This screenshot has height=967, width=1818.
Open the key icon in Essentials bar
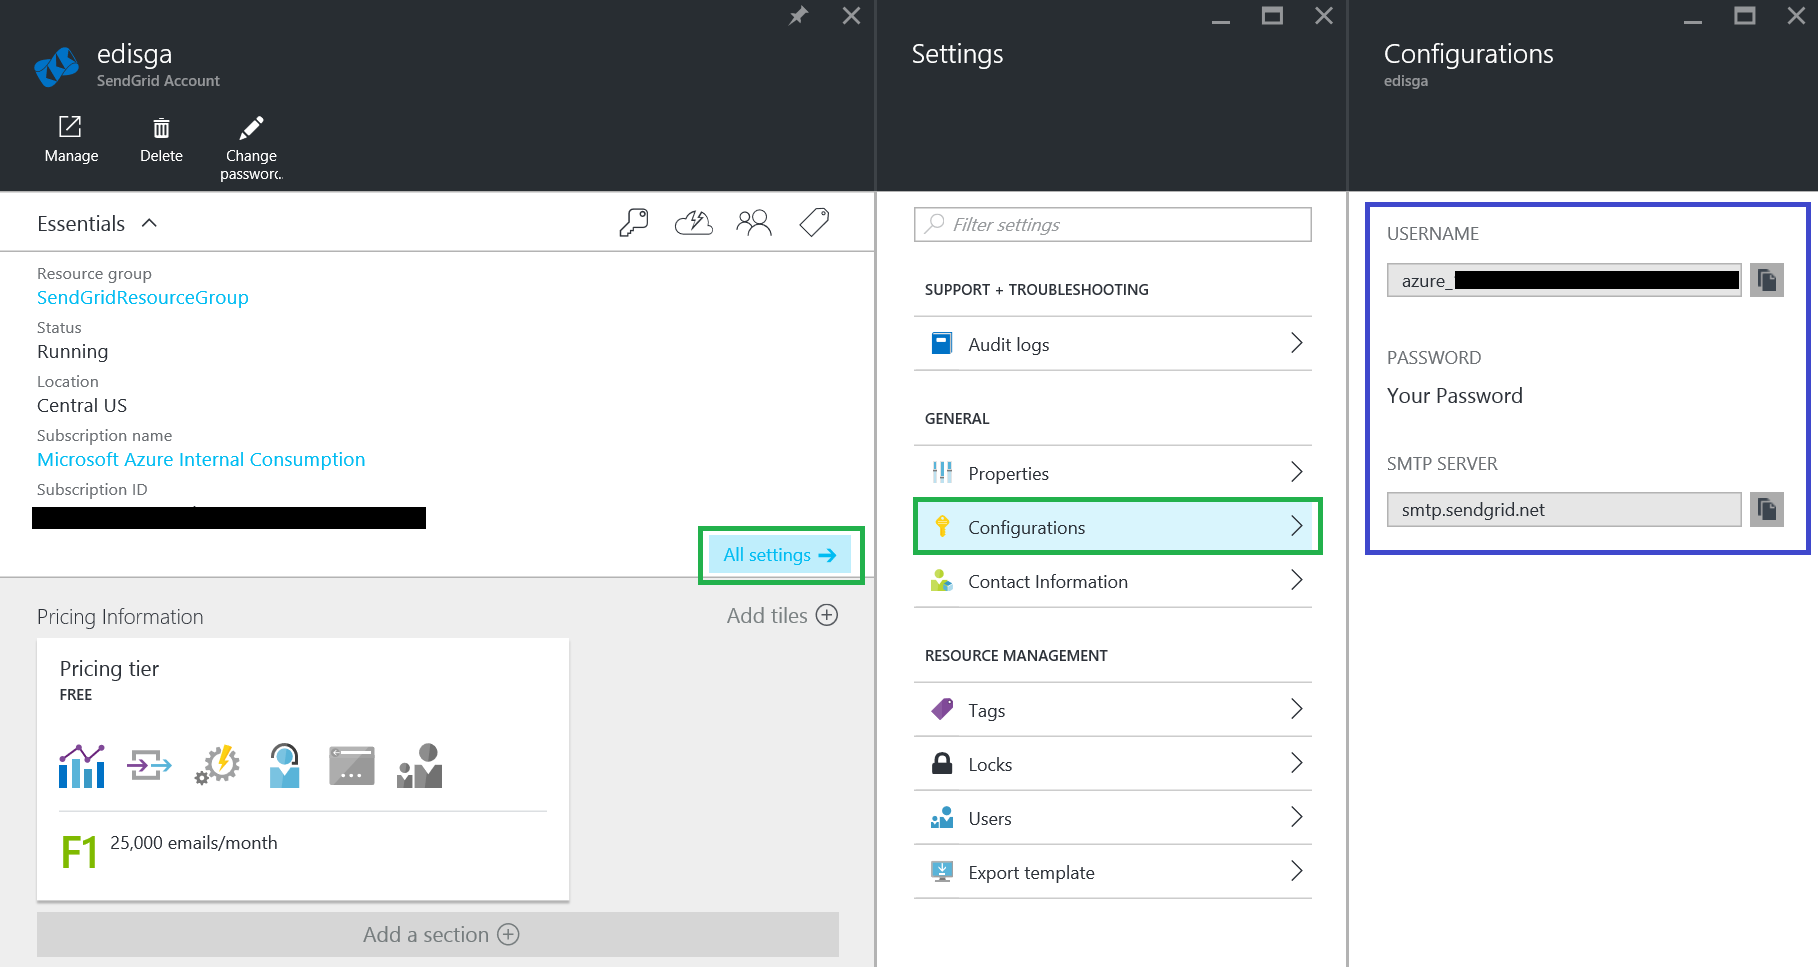point(633,222)
